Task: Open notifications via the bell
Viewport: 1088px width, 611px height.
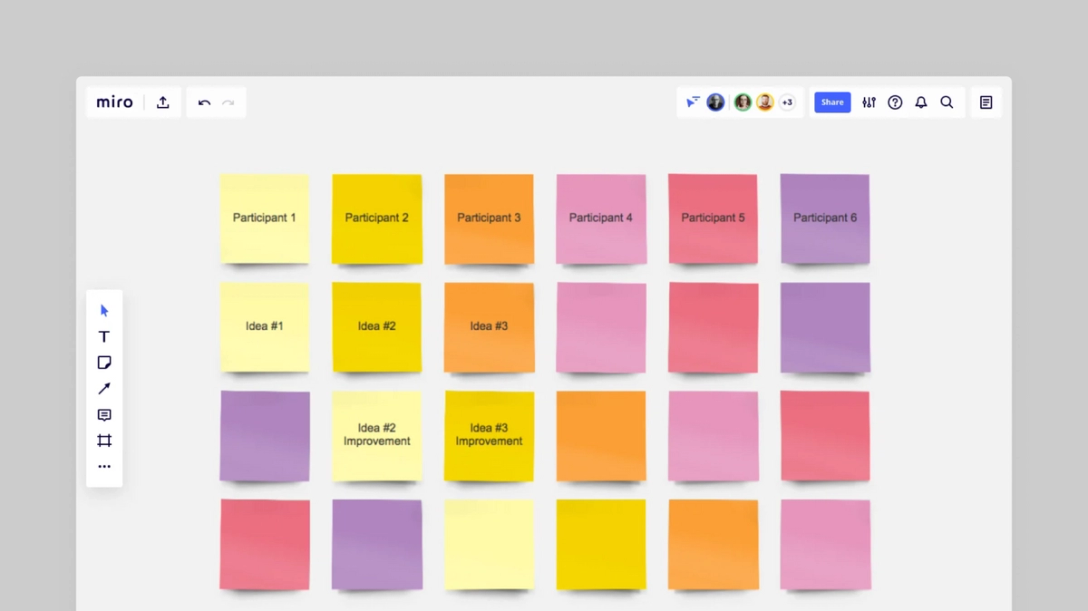Action: (x=920, y=102)
